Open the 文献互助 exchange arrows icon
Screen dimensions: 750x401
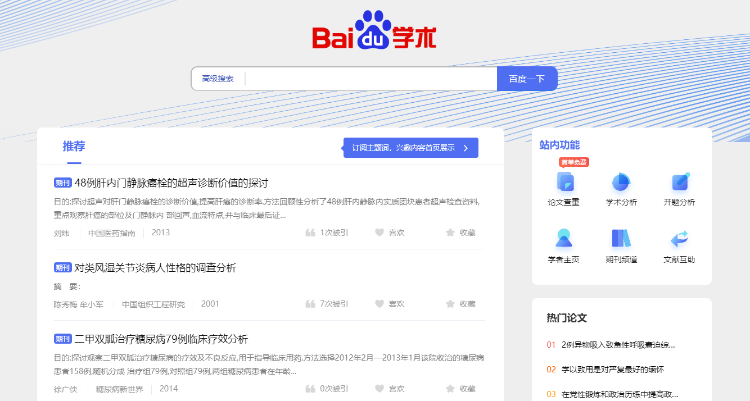coord(679,238)
